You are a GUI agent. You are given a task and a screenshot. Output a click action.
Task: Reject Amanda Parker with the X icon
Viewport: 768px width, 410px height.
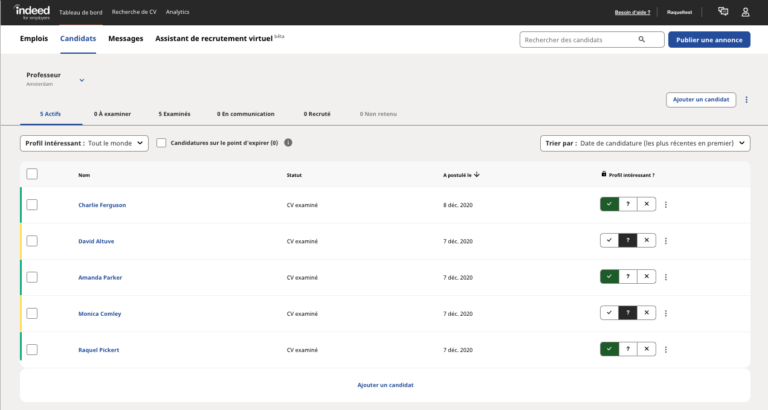coord(647,277)
